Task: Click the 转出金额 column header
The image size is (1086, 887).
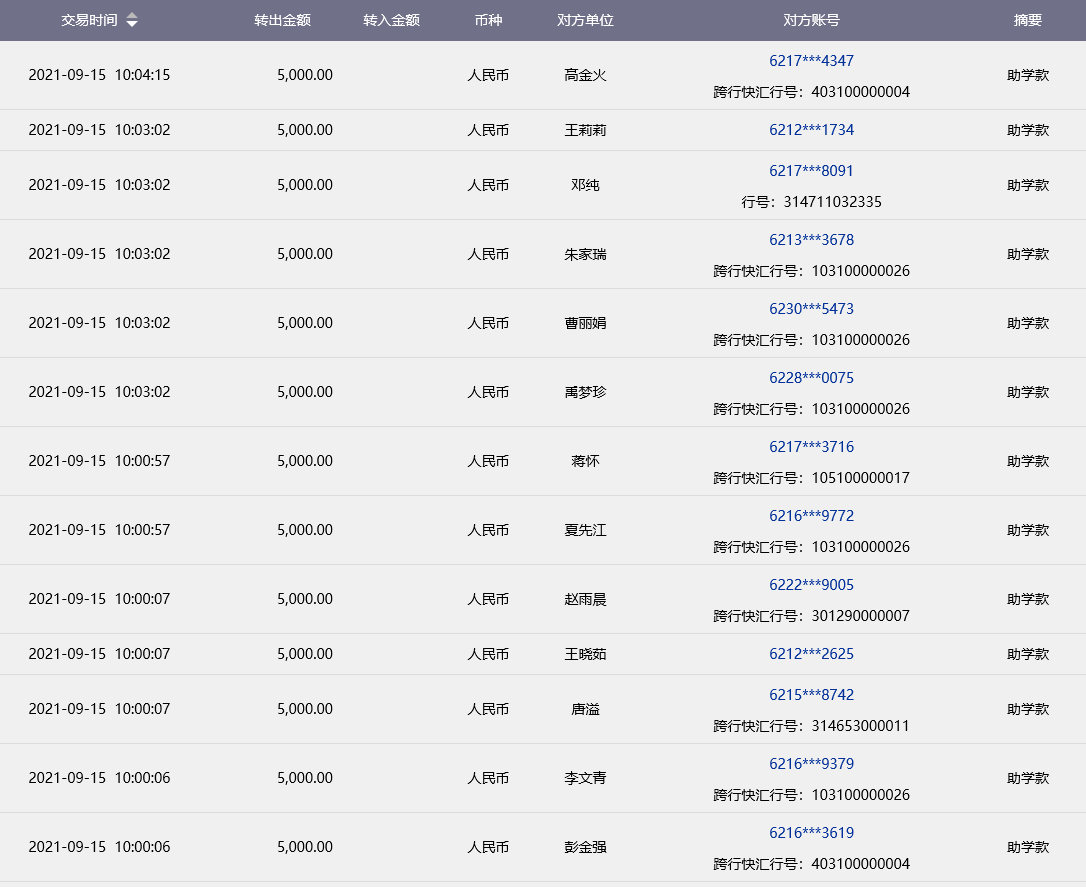Action: pos(282,20)
